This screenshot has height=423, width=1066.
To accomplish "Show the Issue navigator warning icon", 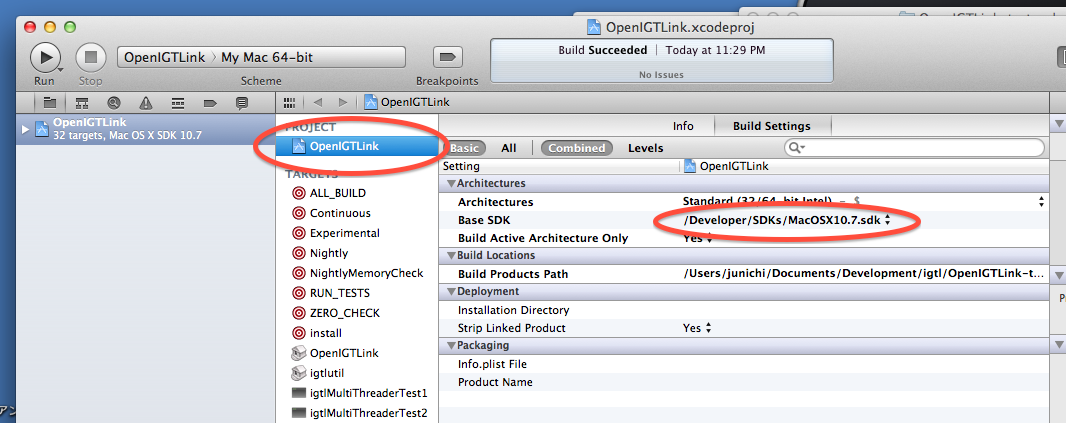I will coord(146,102).
